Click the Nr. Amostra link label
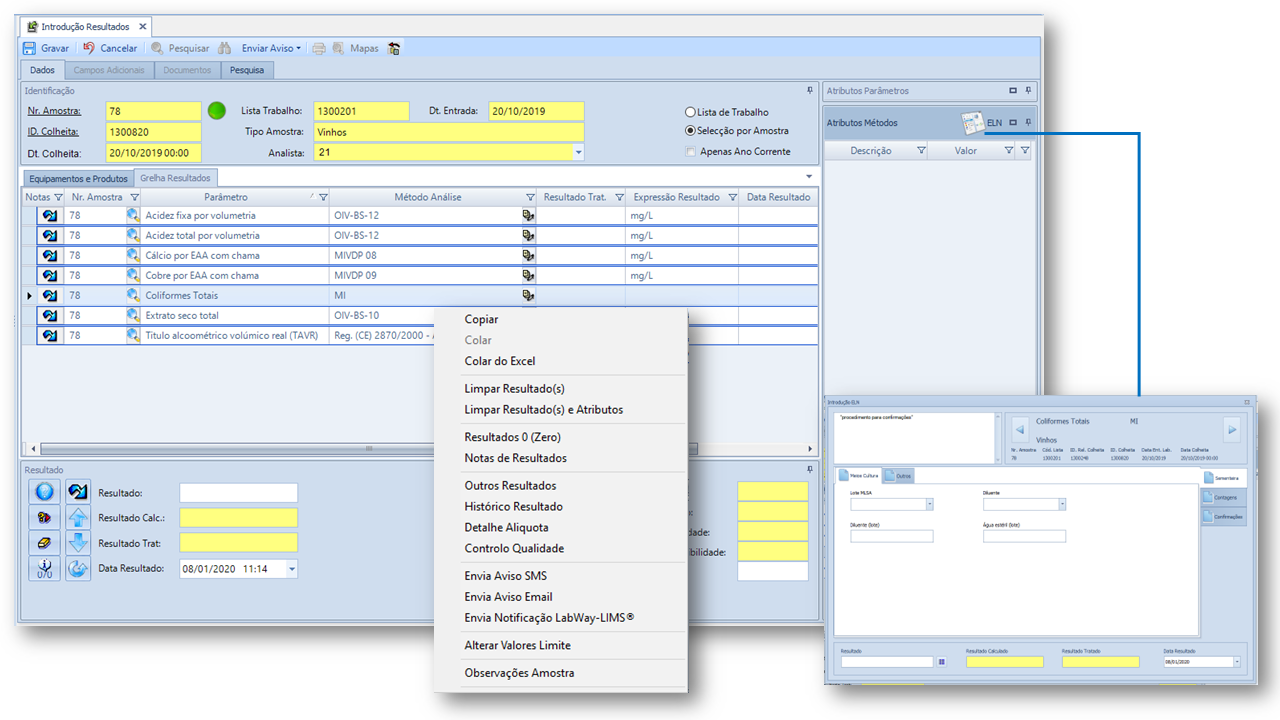 tap(54, 111)
